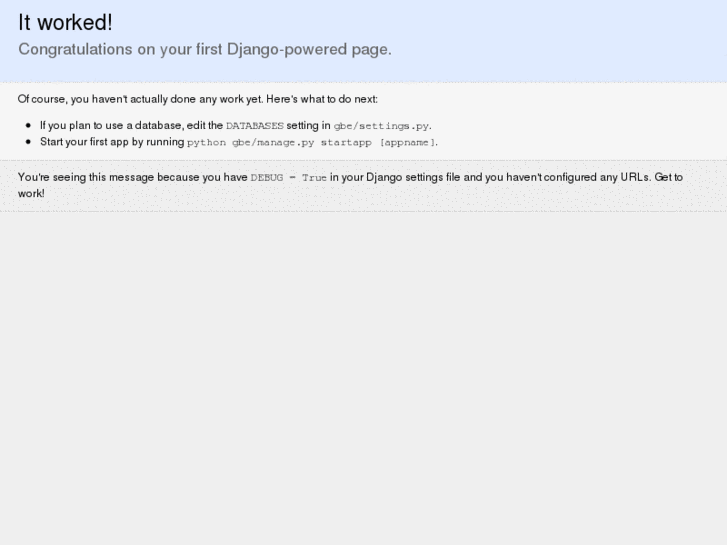This screenshot has height=545, width=727.
Task: Click the "DEBUG = True" code text
Action: 288,177
